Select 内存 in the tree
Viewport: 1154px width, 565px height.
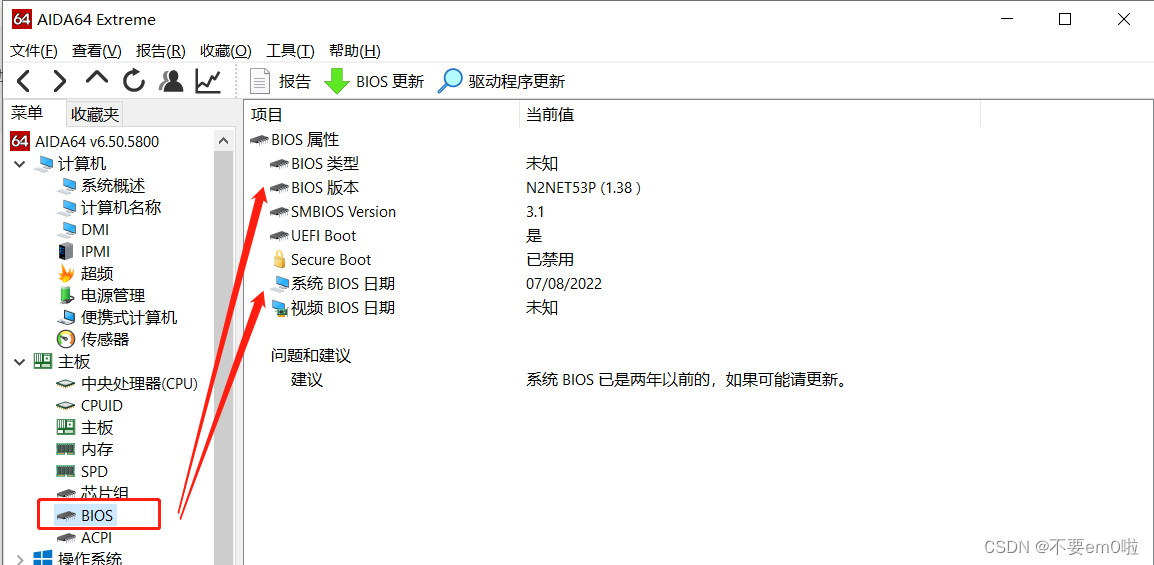[x=85, y=449]
